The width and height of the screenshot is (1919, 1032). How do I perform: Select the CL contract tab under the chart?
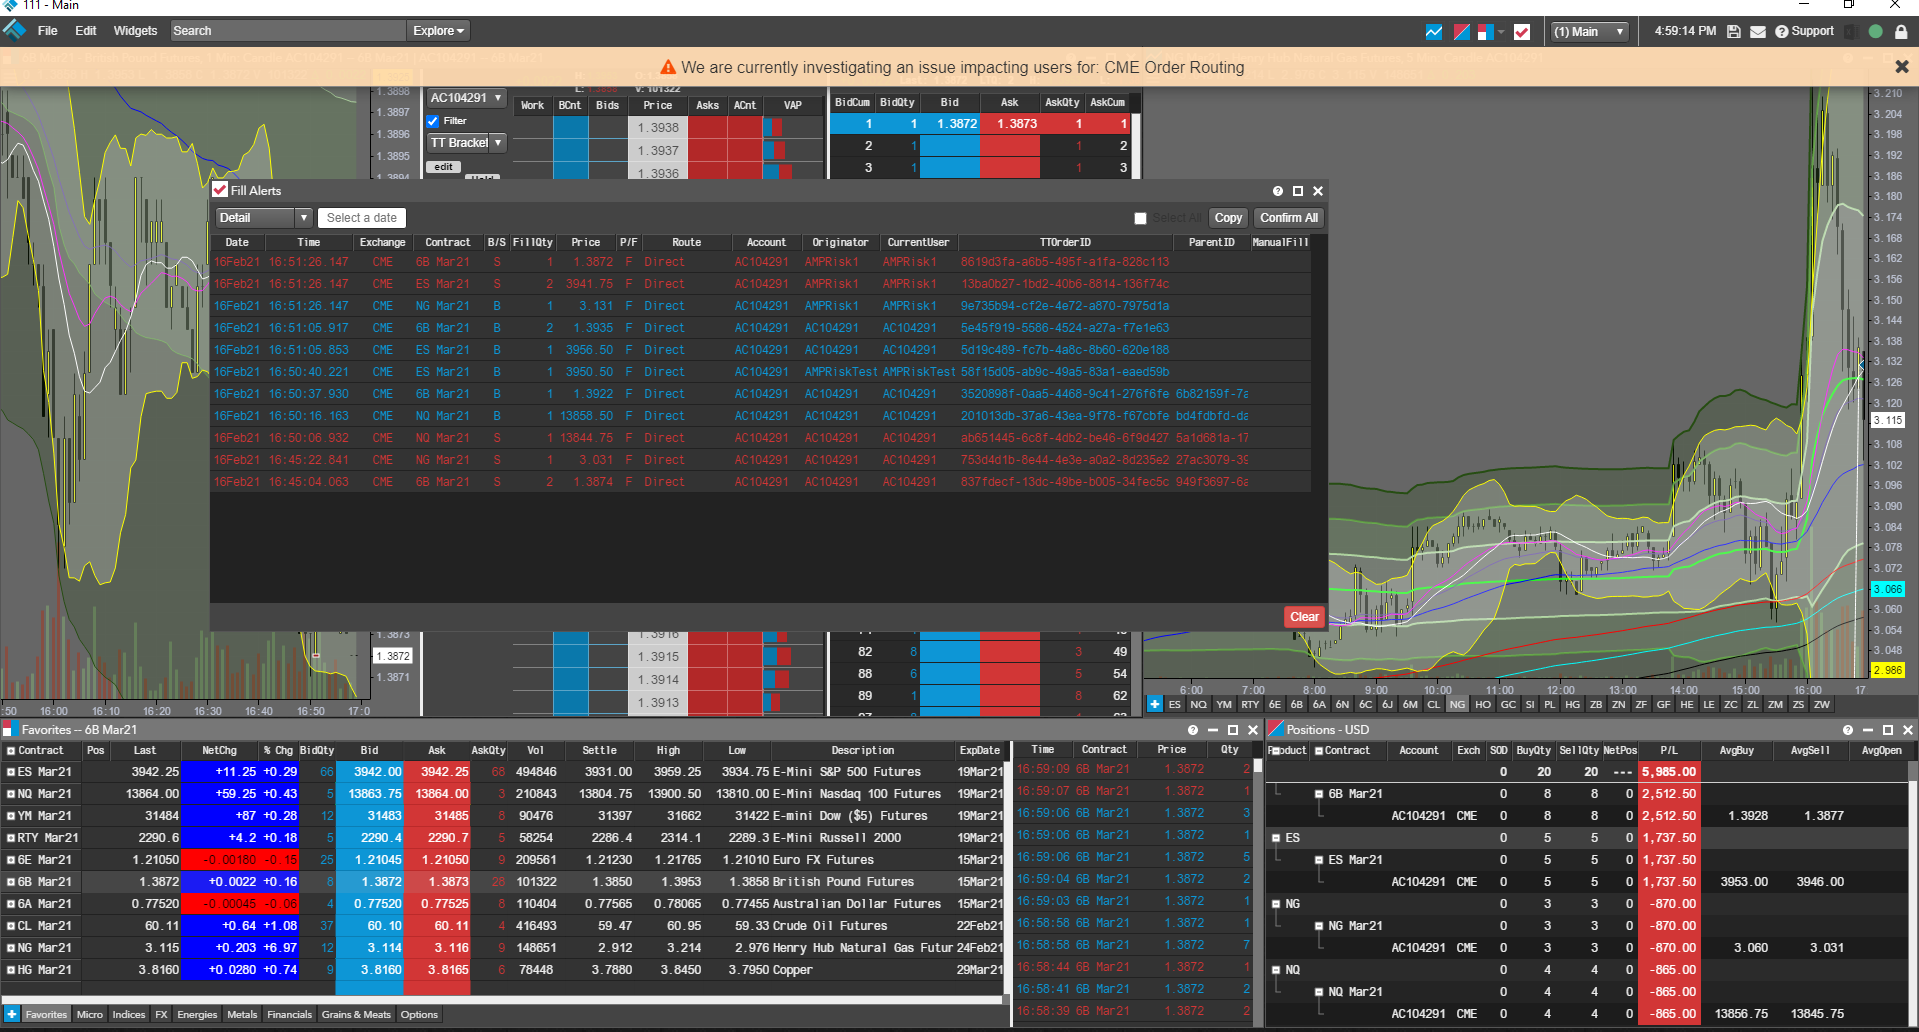(1433, 704)
